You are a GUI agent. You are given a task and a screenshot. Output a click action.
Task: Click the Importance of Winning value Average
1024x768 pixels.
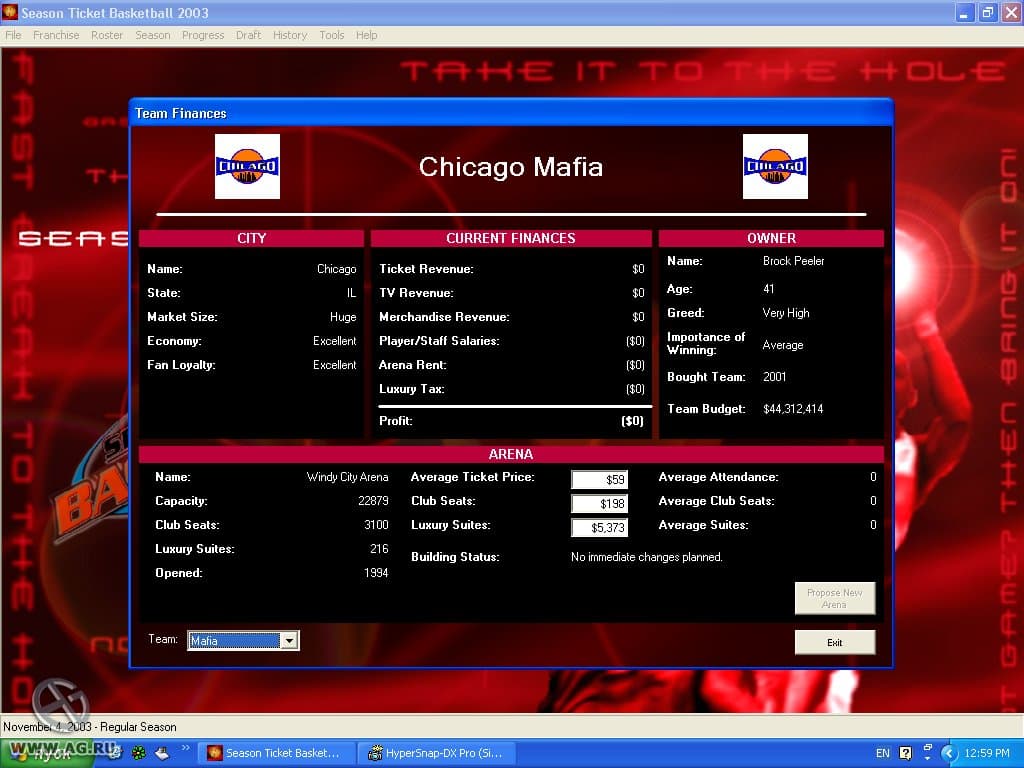click(x=782, y=345)
